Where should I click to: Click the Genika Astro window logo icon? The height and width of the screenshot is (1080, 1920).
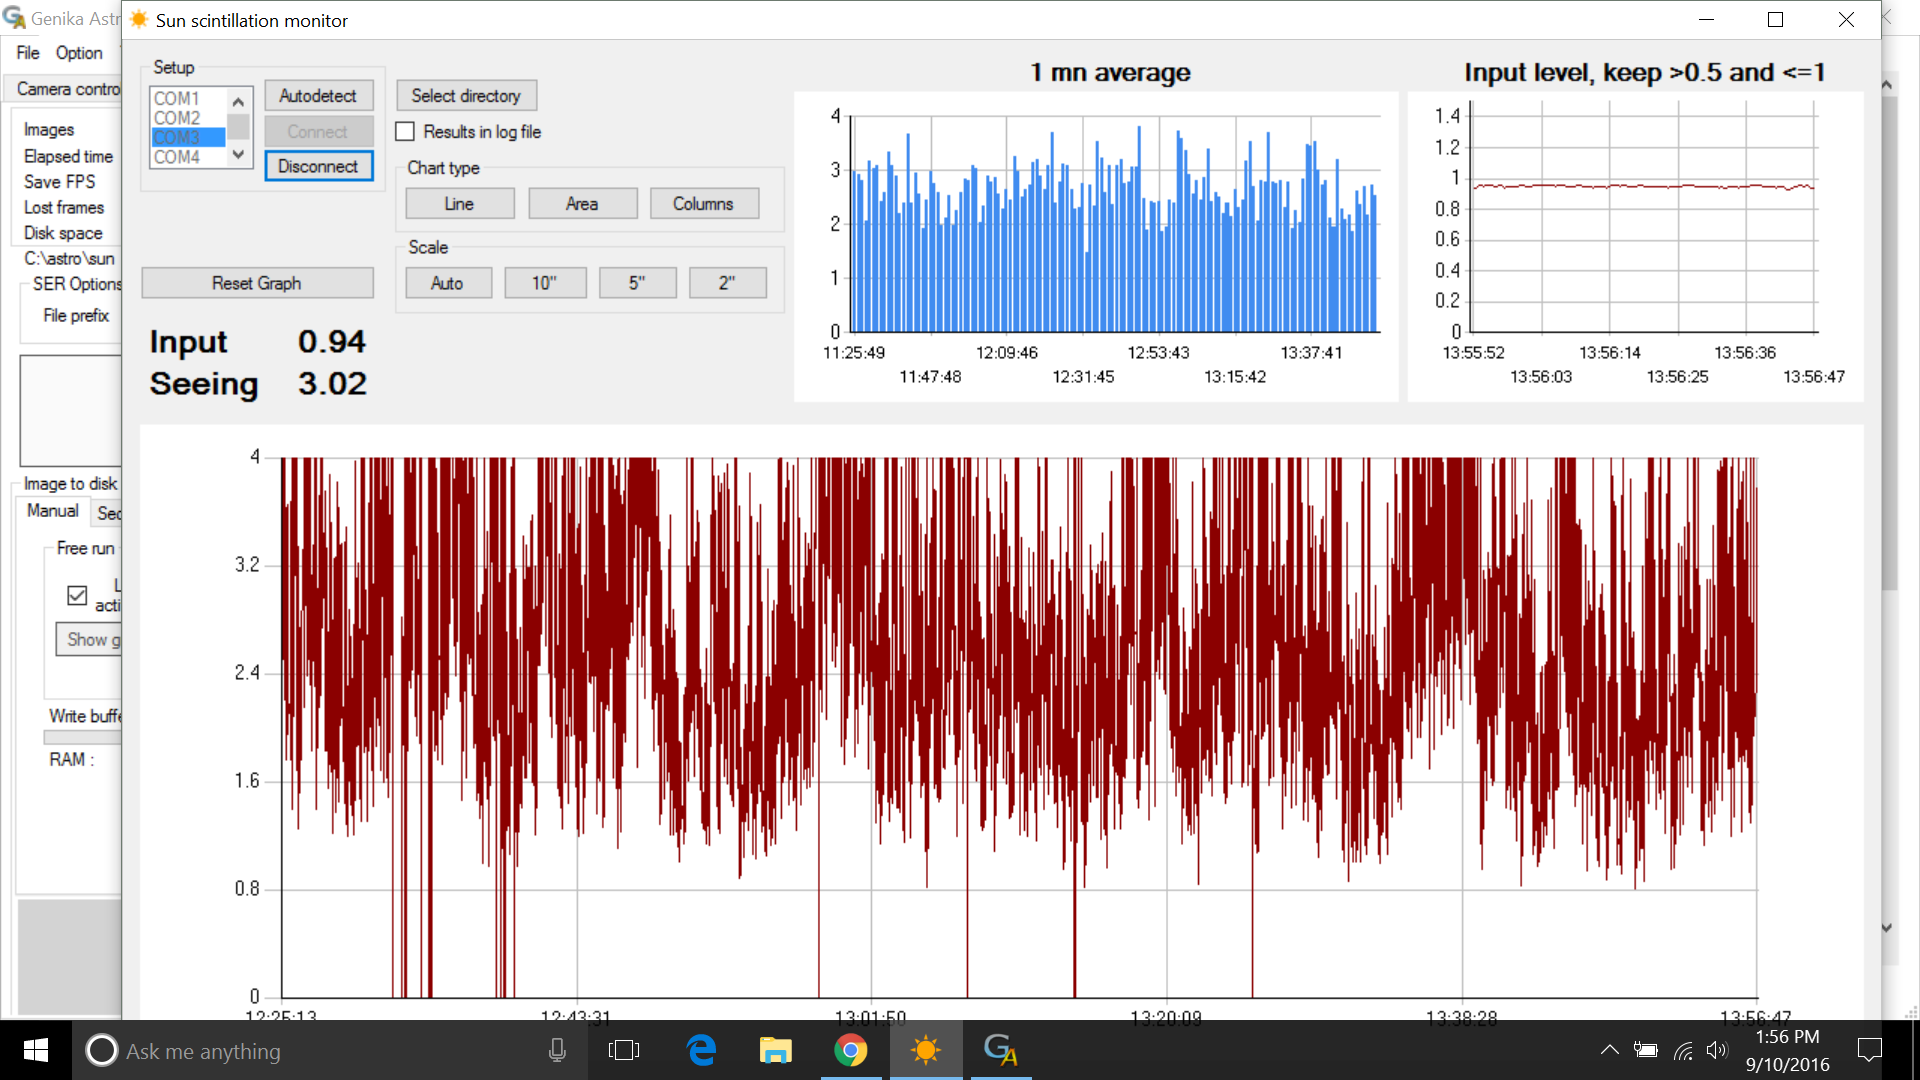tap(14, 18)
